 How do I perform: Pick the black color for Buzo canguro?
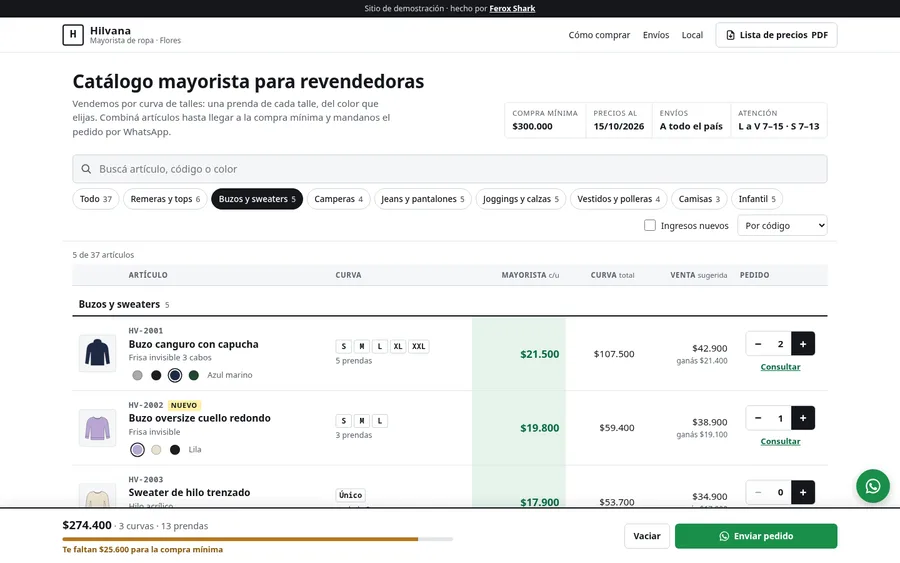coord(156,375)
